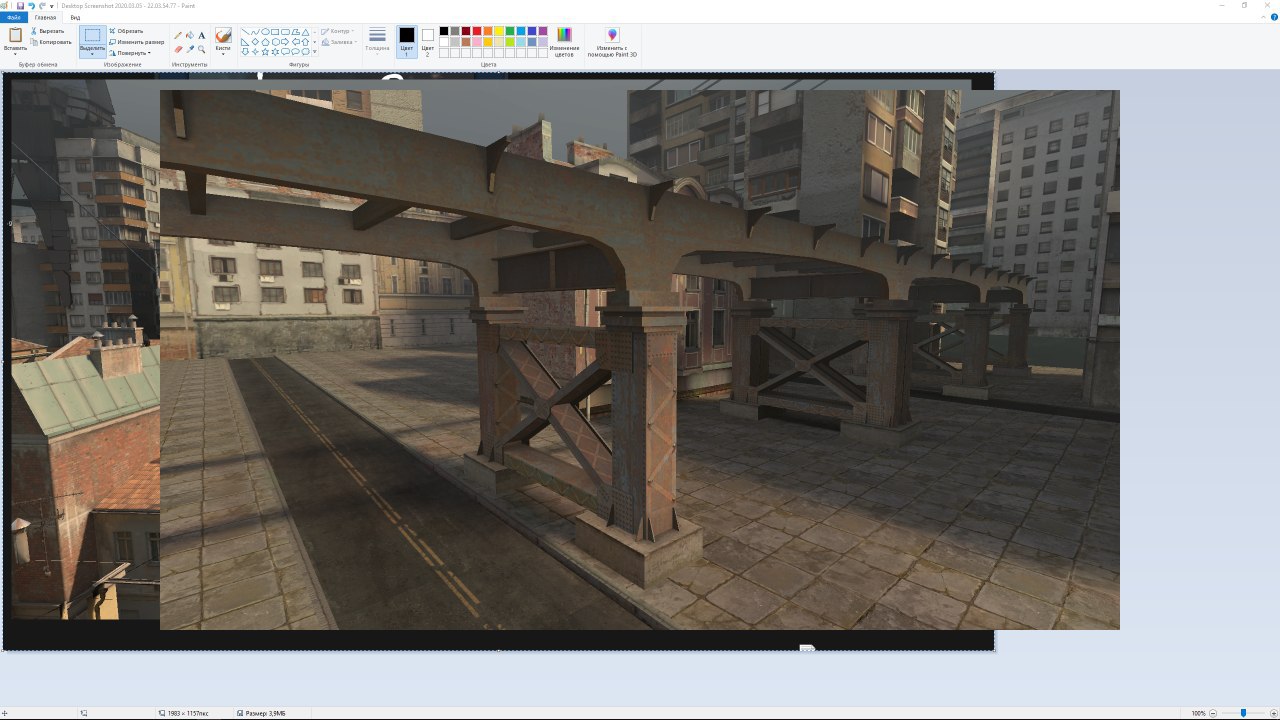Click the pasted screenshot on the canvas
This screenshot has height=720, width=1280.
640,360
